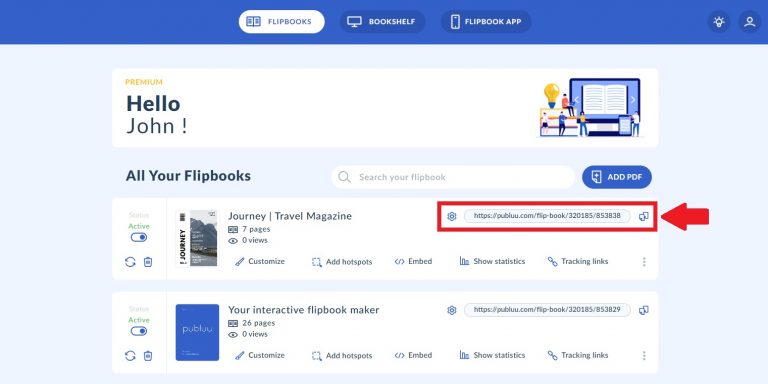Open link settings gear for Journey Travel Magazine
The width and height of the screenshot is (768, 384).
[x=452, y=216]
